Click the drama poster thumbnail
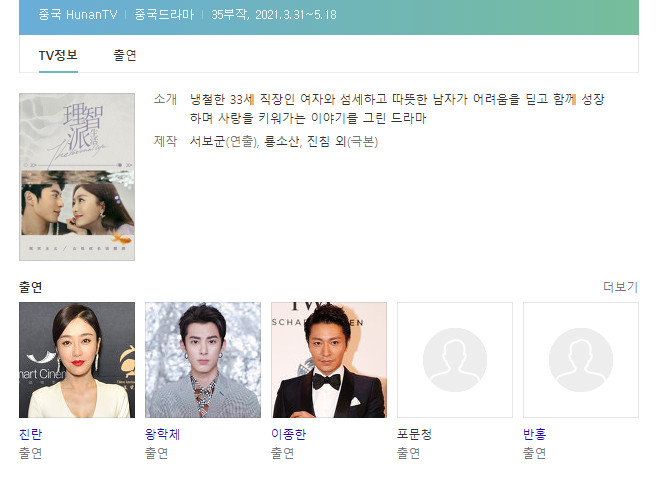Viewport: 661px width, 481px height. [77, 177]
